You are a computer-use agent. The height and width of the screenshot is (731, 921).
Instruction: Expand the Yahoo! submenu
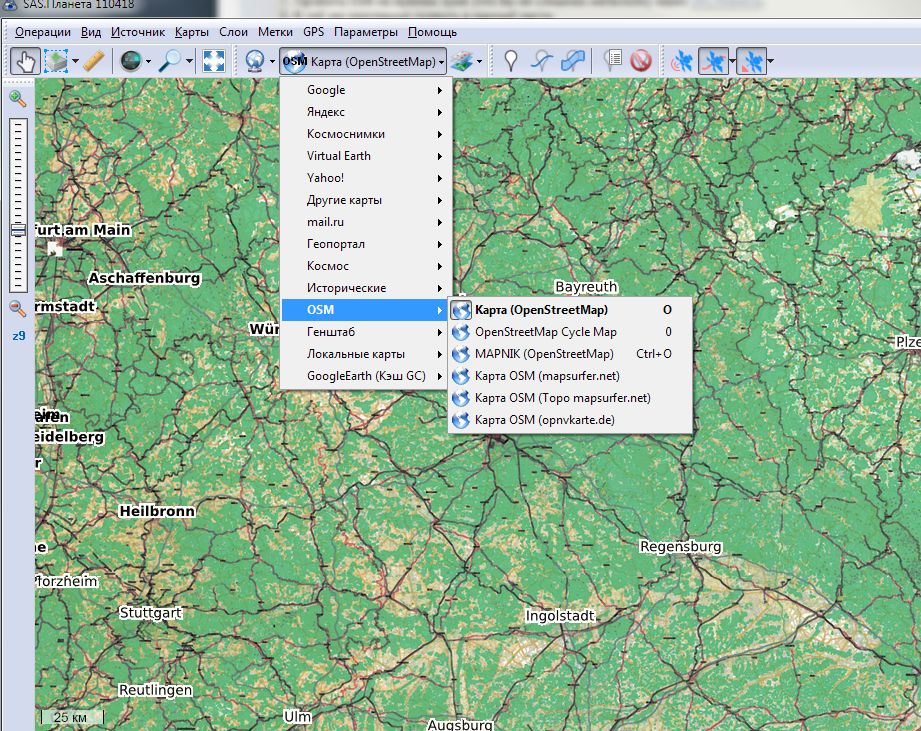(x=366, y=178)
